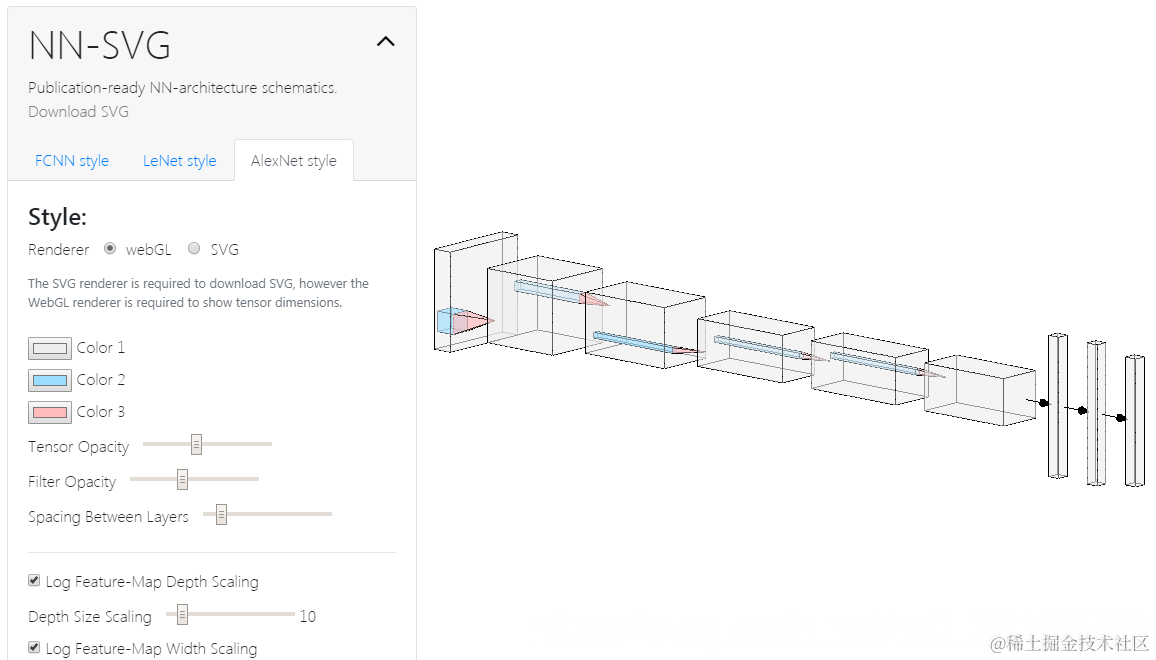Viewport: 1156px width, 660px height.
Task: Open the blue Color 2 swatch
Action: tap(49, 380)
